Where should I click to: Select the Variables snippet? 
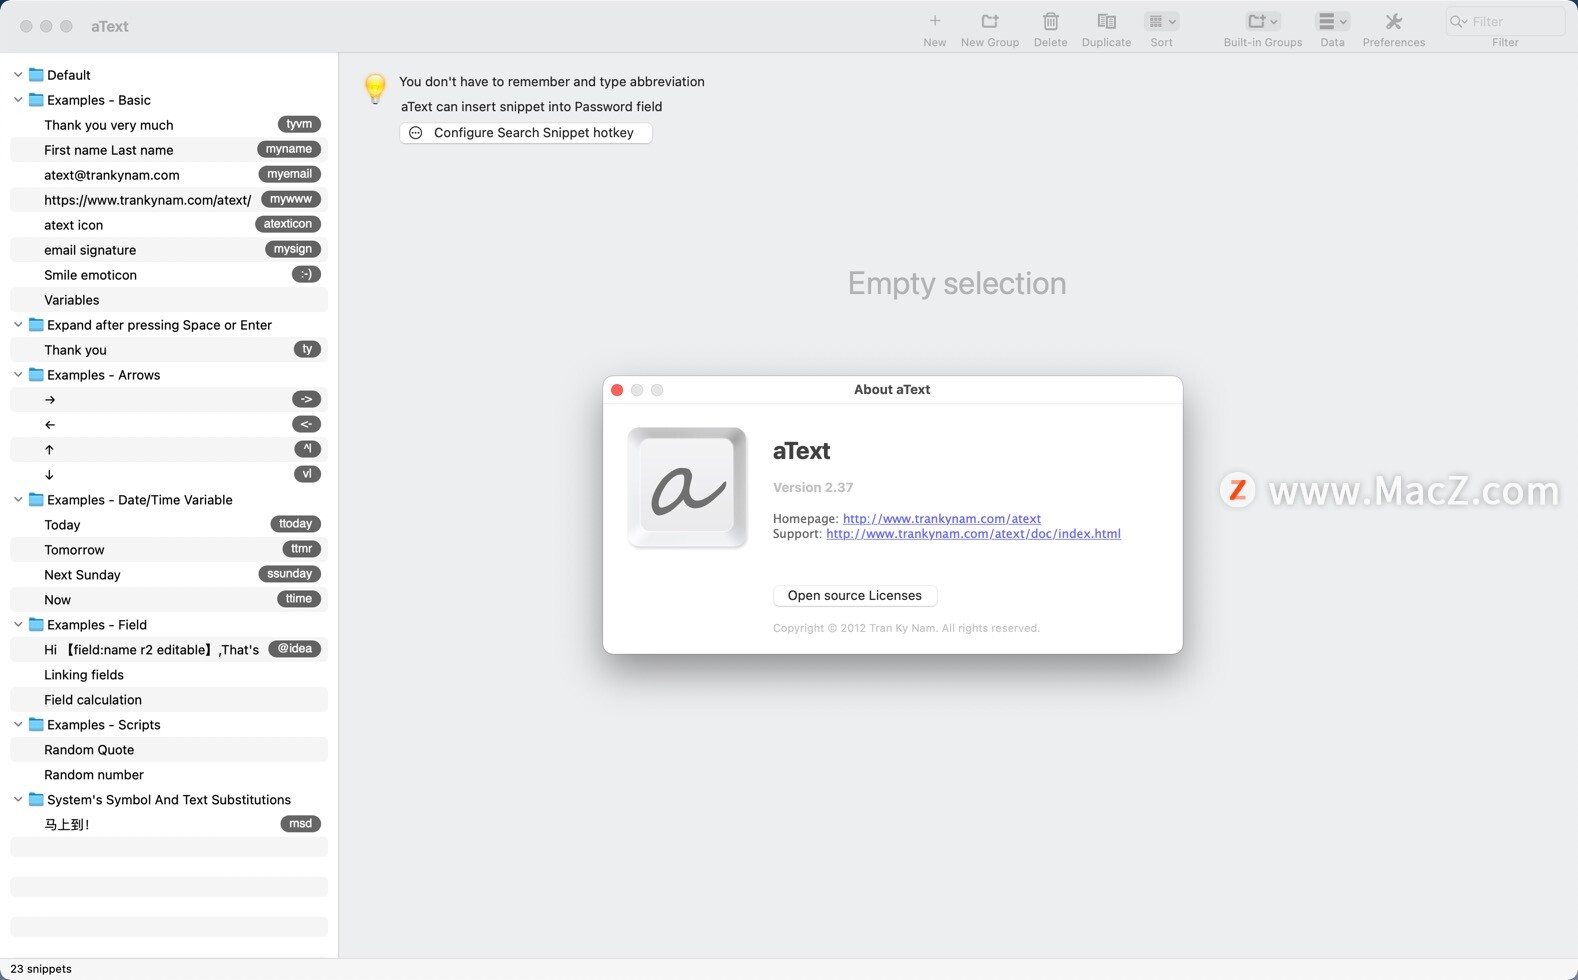click(x=169, y=300)
